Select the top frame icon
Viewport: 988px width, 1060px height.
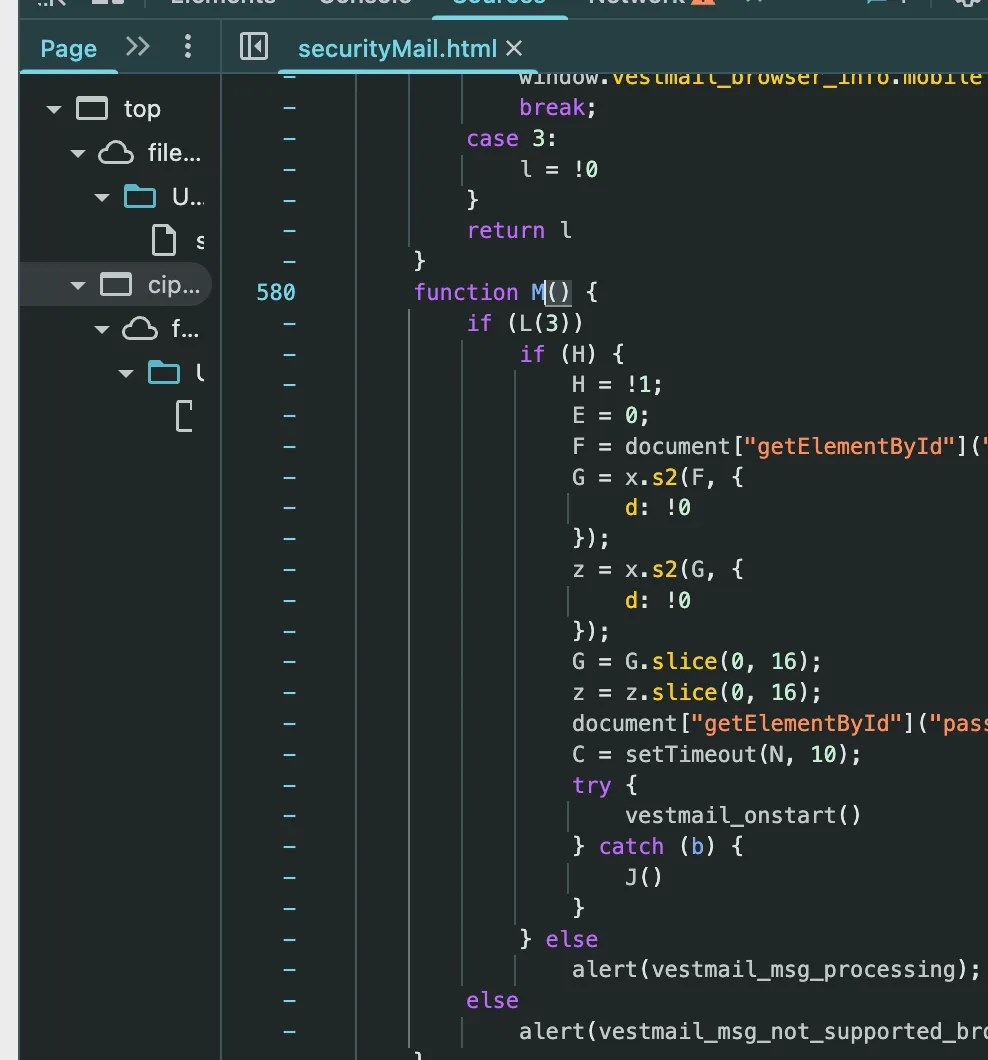pos(92,108)
